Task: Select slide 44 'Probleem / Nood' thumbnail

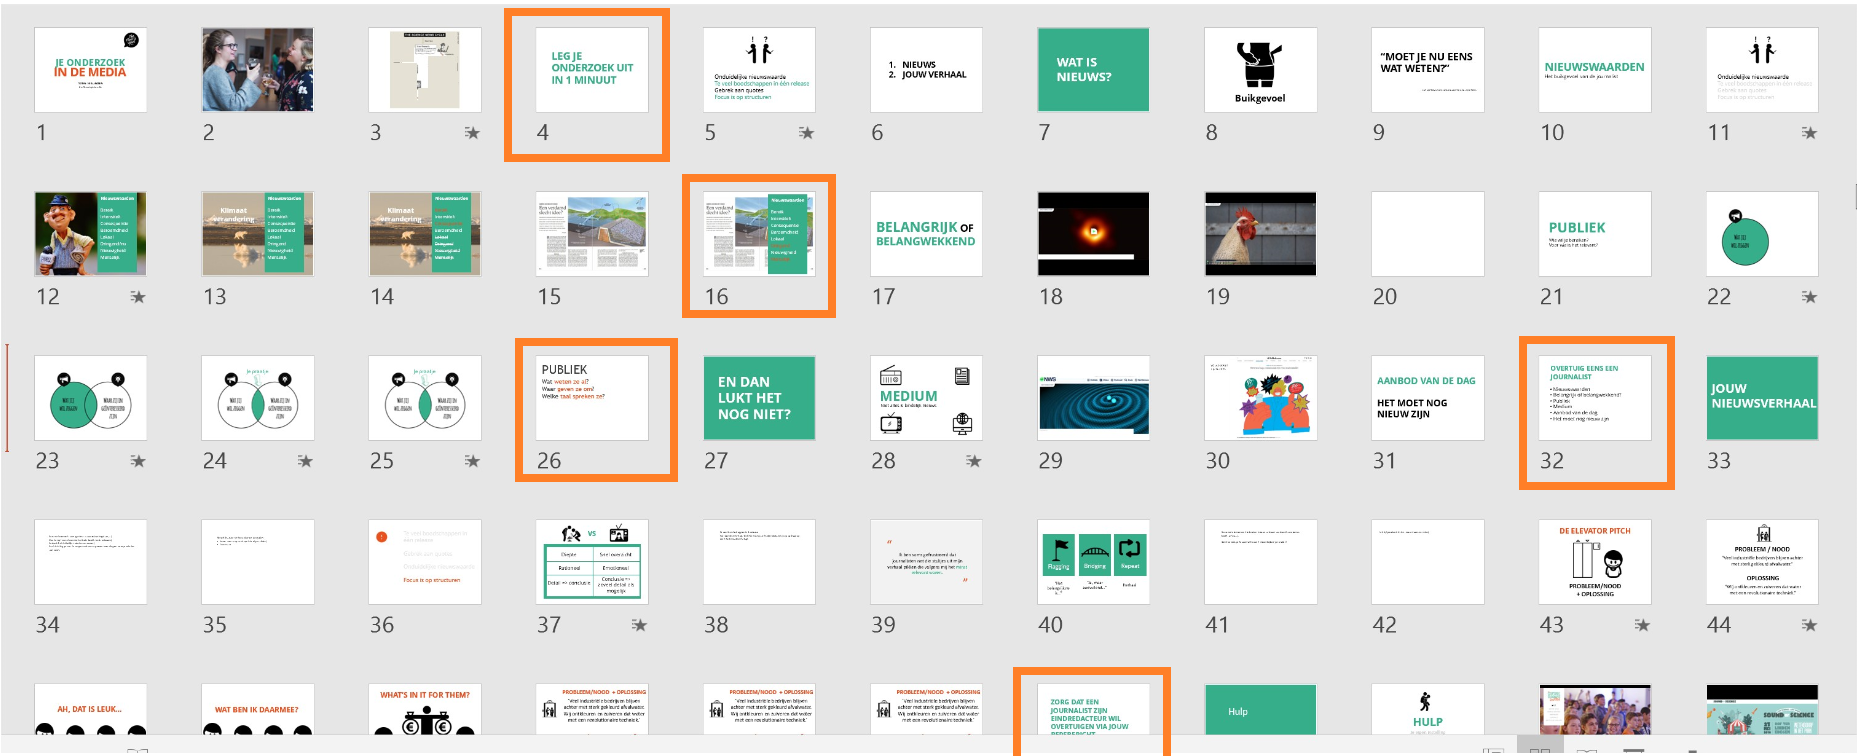Action: [1762, 561]
